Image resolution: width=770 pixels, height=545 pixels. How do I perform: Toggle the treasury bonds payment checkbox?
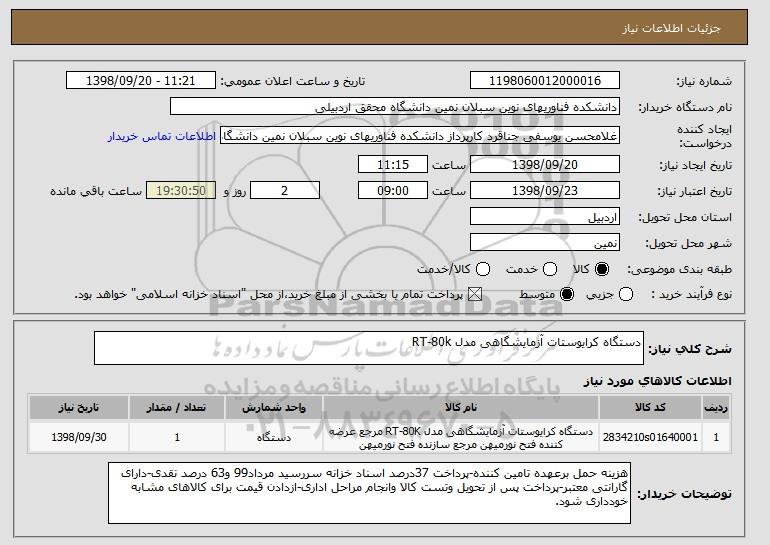(474, 295)
